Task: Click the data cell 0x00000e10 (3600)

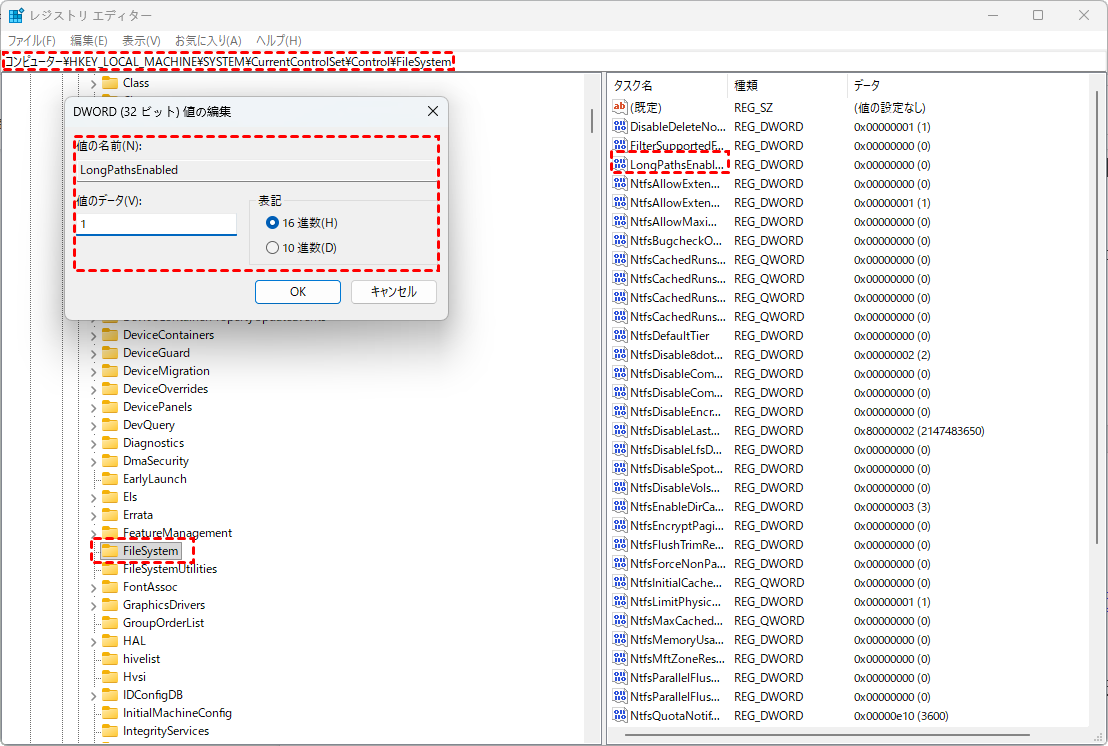Action: [x=901, y=716]
